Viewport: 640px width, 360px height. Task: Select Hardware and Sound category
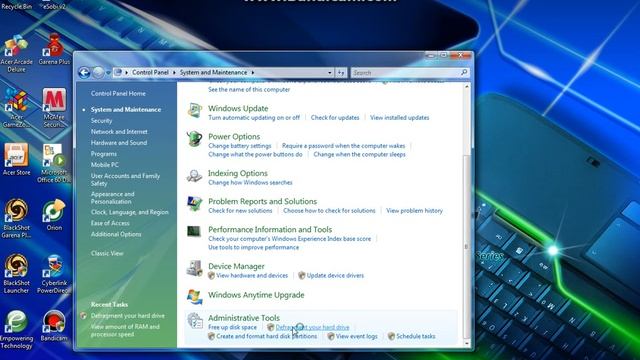coord(119,143)
